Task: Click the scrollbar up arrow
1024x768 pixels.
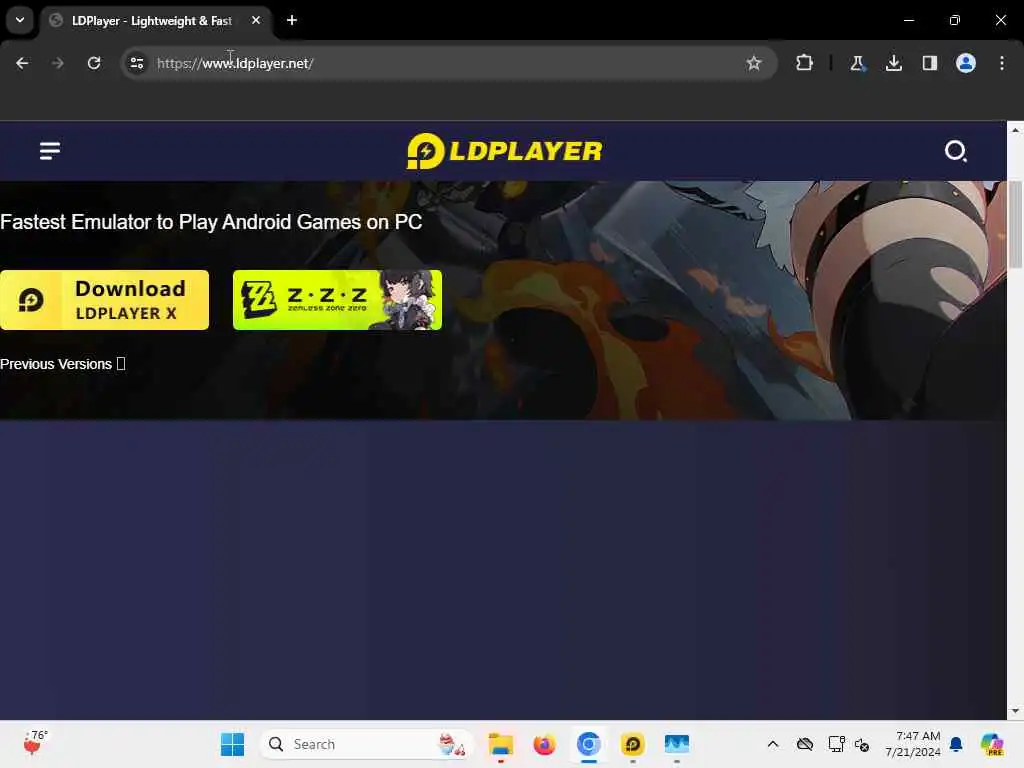Action: 1015,130
